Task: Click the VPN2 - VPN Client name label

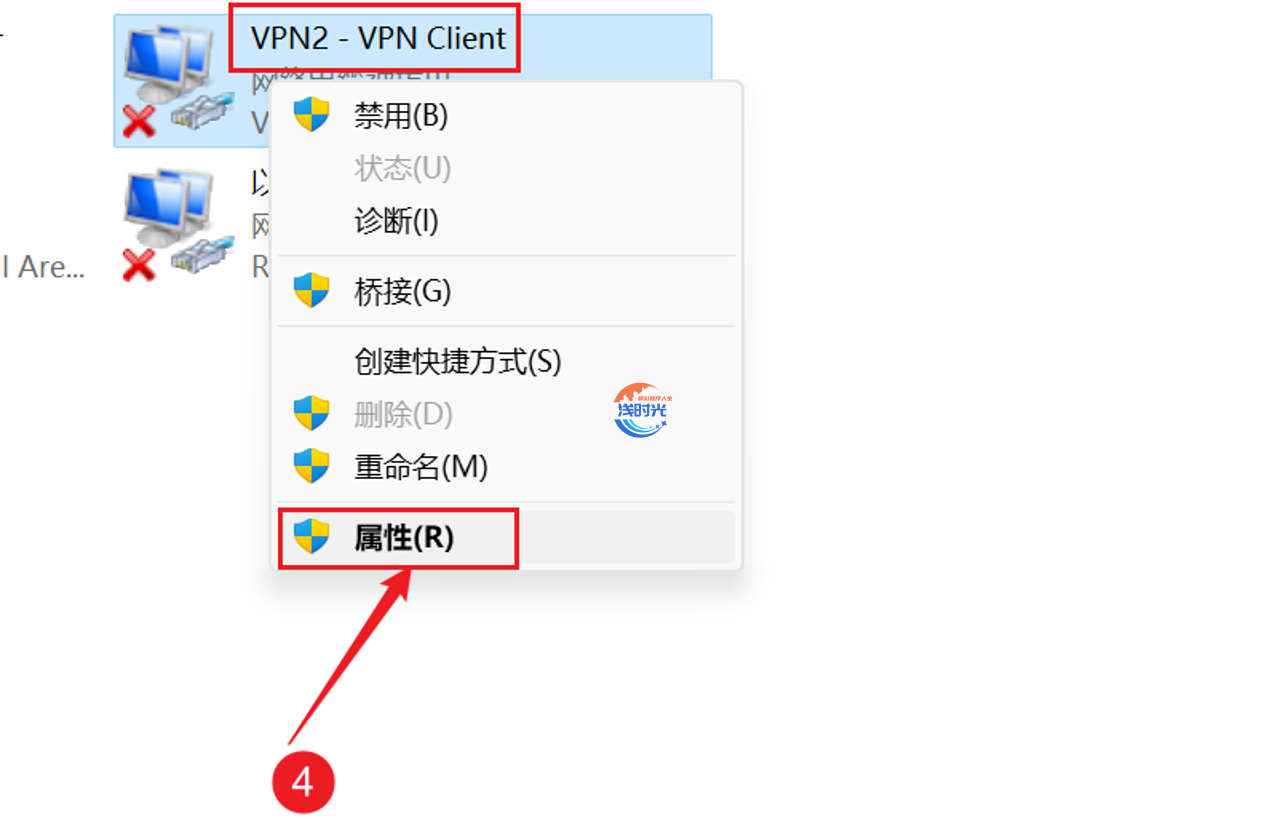Action: coord(378,38)
